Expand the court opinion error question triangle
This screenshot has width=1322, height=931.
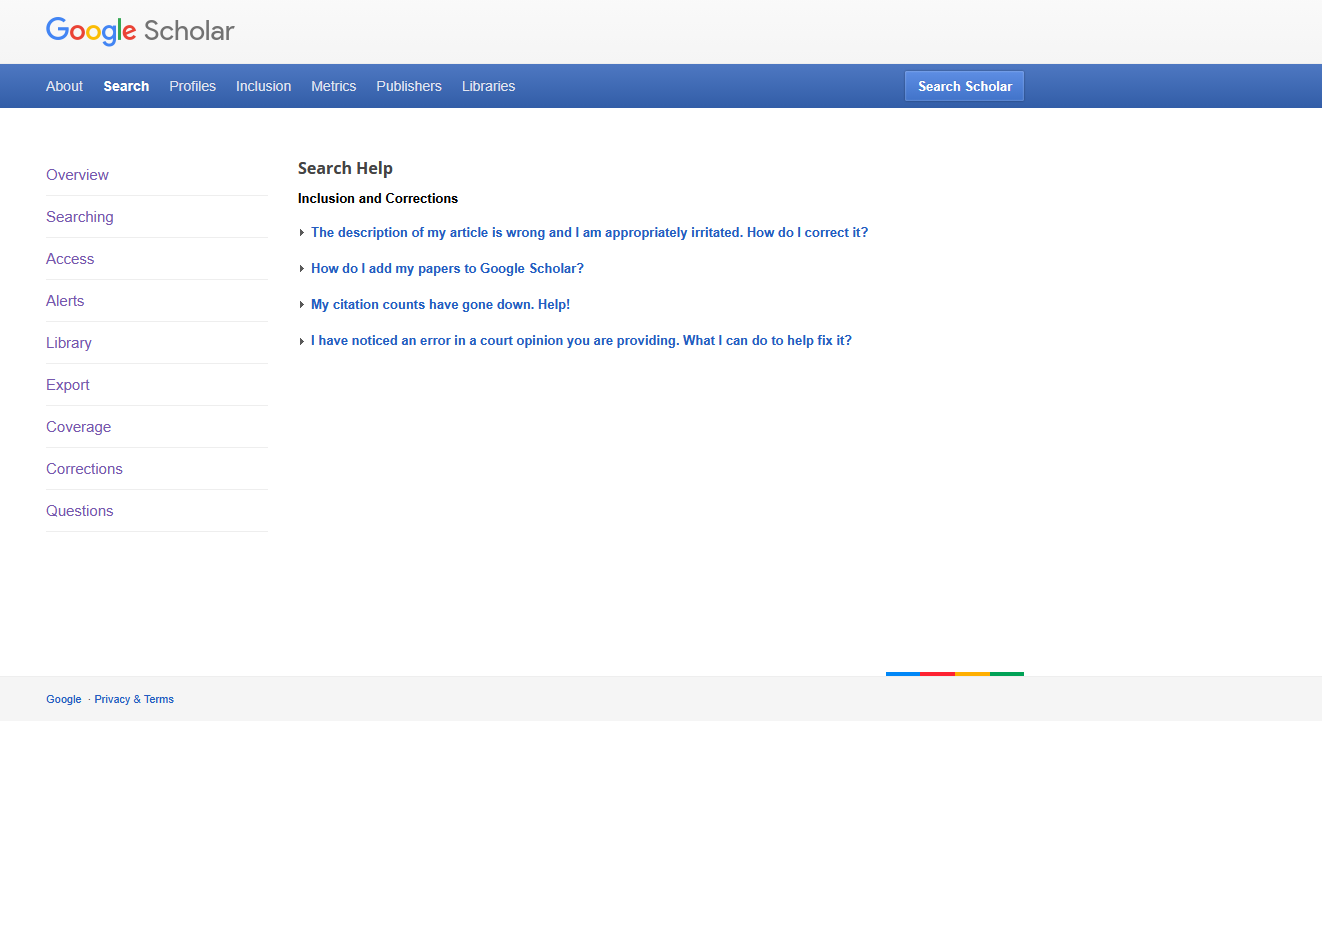[302, 341]
